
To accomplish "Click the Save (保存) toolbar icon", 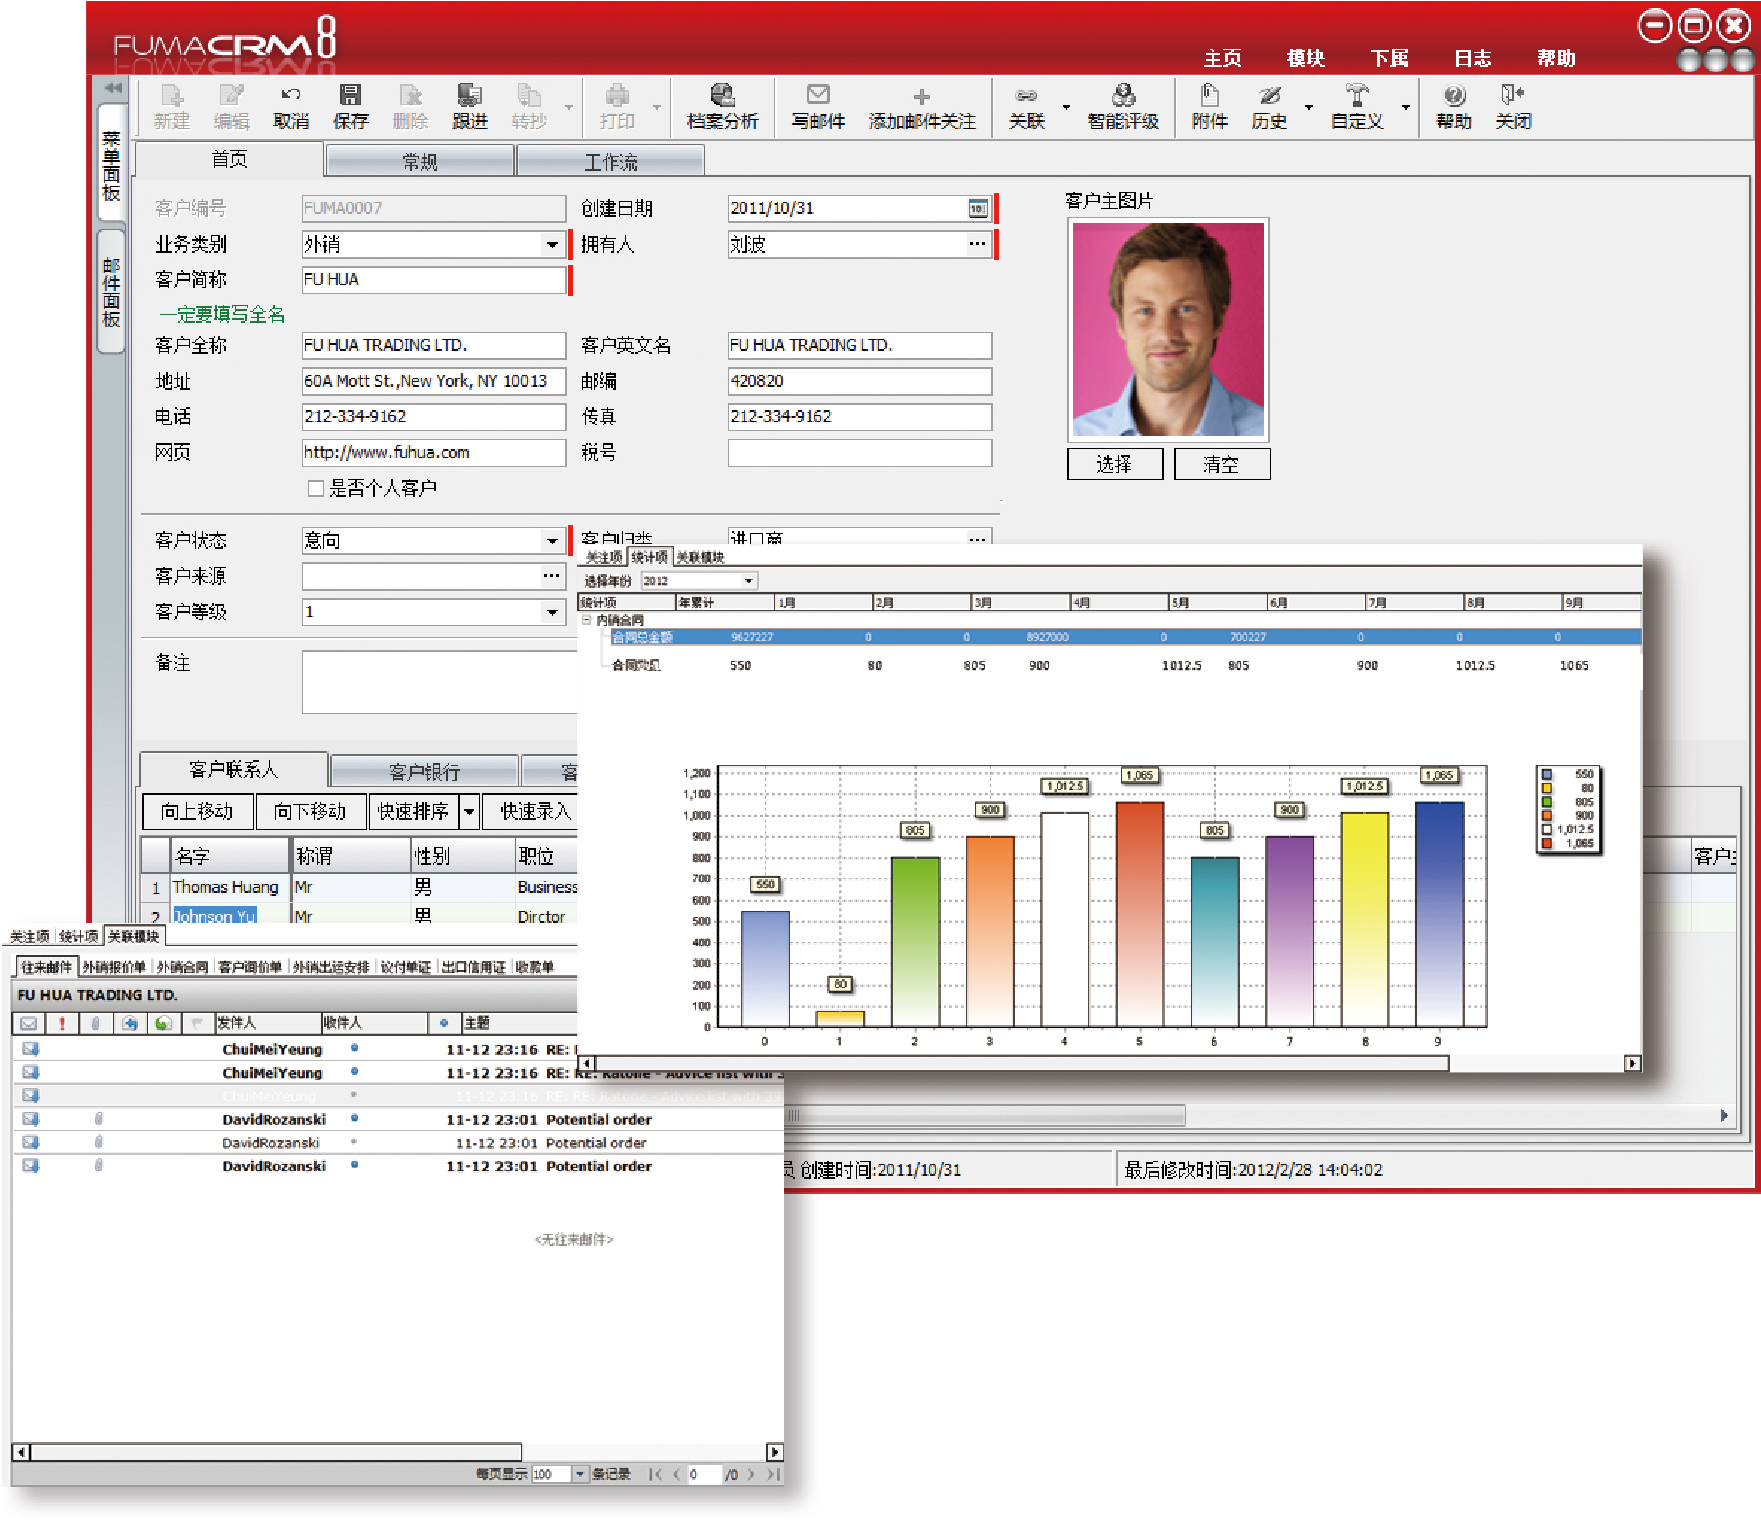I will tap(350, 96).
